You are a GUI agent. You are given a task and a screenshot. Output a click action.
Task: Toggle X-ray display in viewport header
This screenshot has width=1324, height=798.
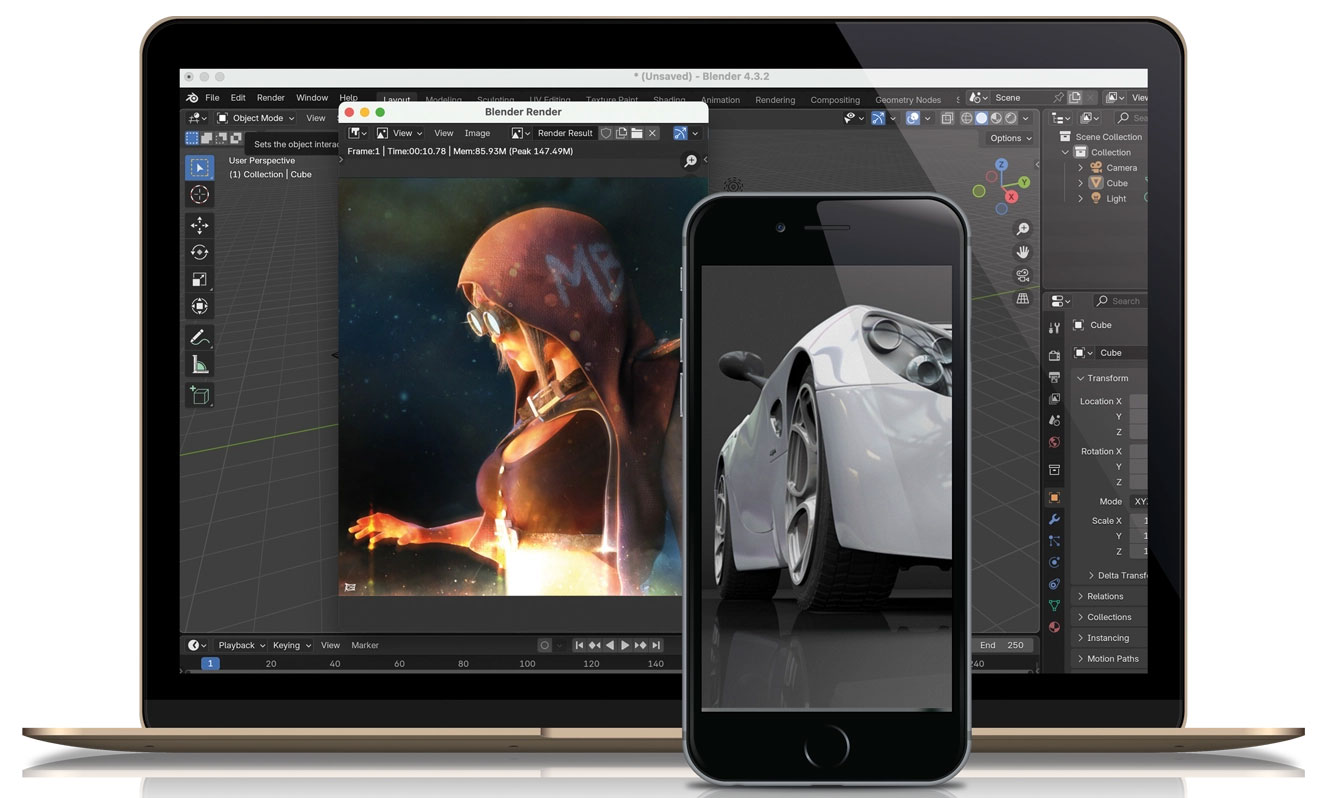click(947, 118)
